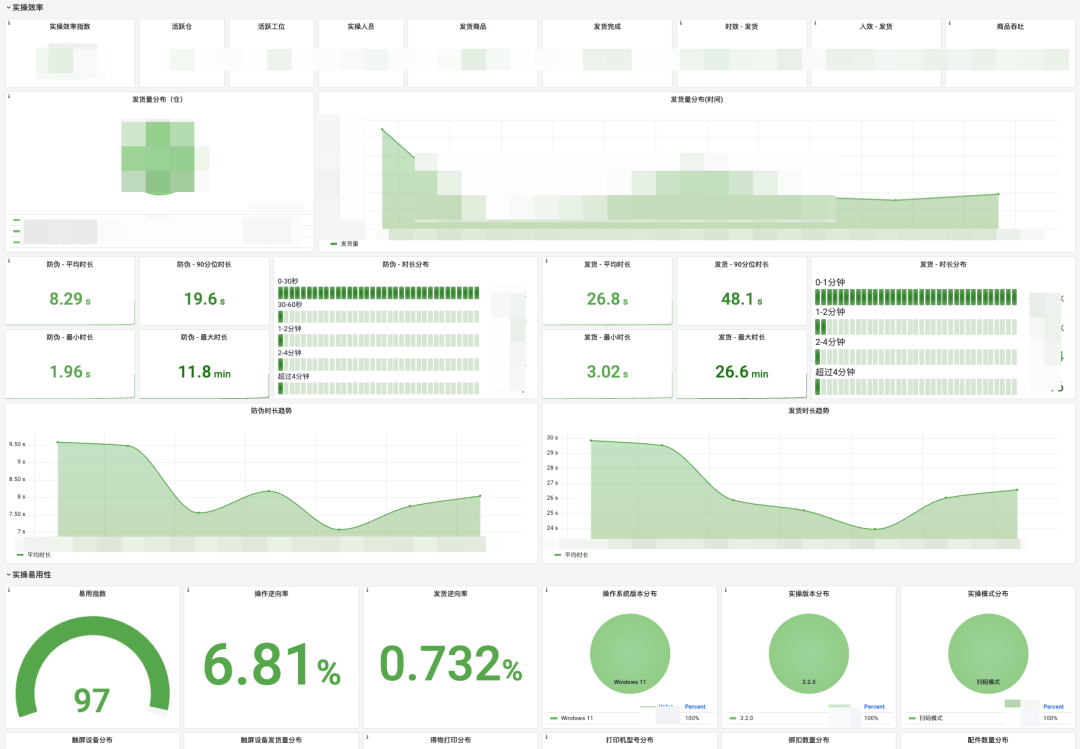The image size is (1080, 749).
Task: Click the info icon on 操作系统版本分布 panel
Action: pyautogui.click(x=546, y=590)
